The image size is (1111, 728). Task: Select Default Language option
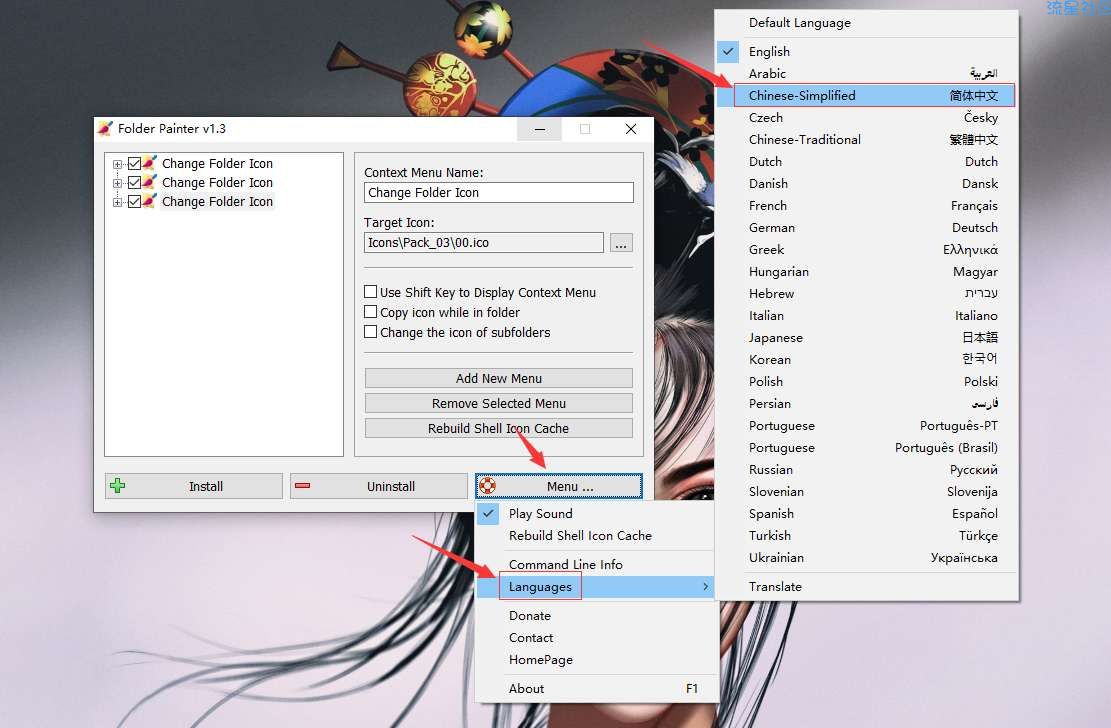tap(867, 23)
